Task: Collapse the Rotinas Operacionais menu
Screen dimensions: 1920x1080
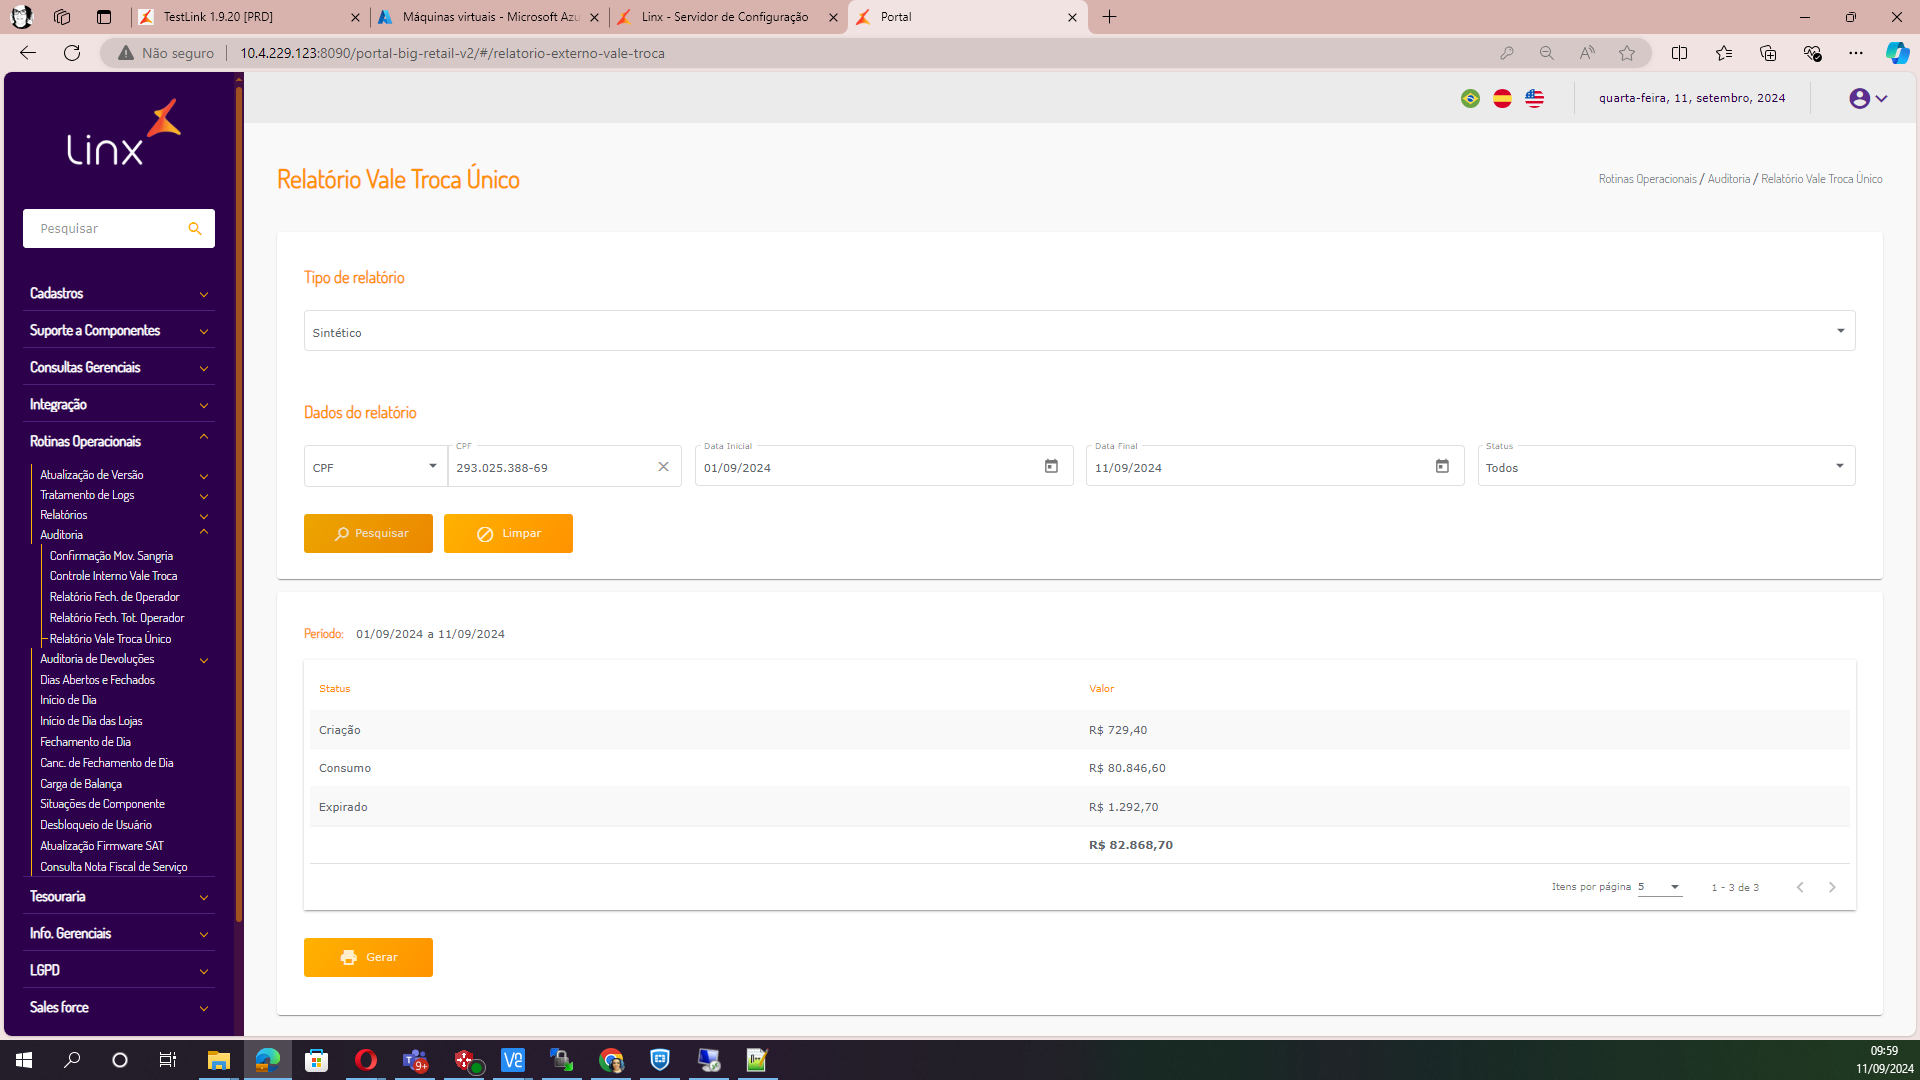Action: tap(118, 441)
